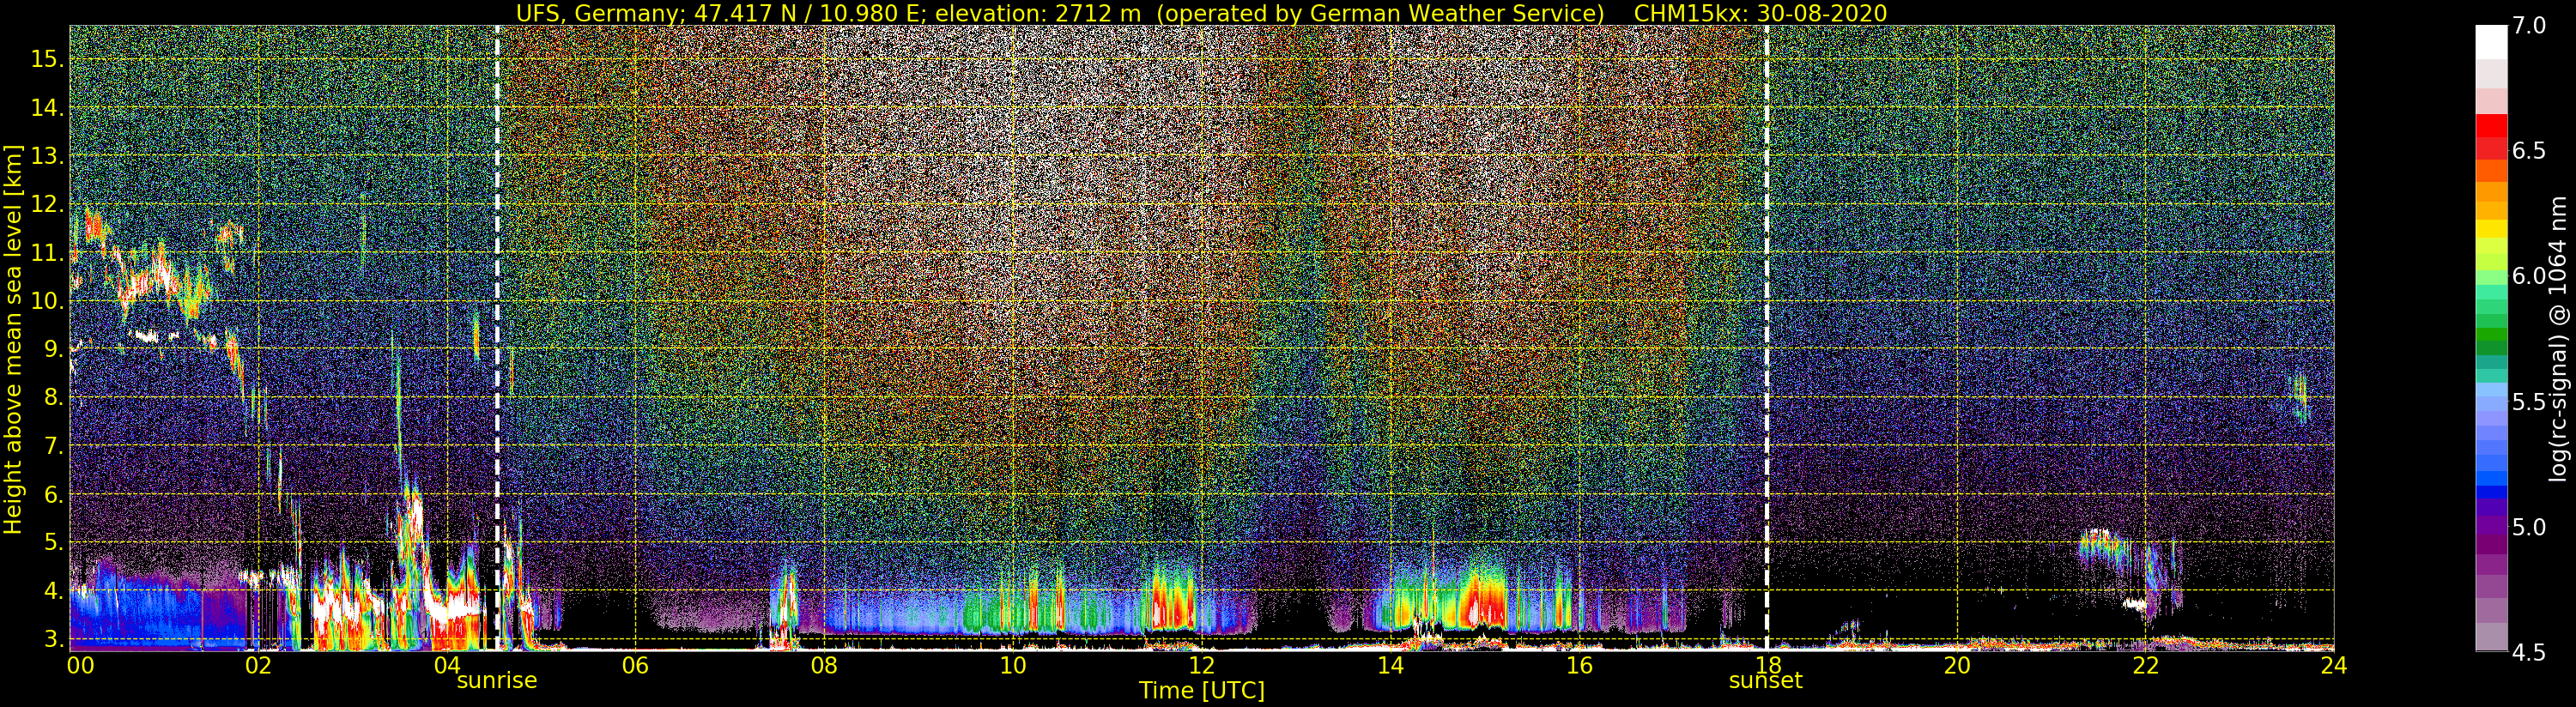Click time tick label '12'
Image resolution: width=2576 pixels, height=707 pixels.
point(1202,666)
